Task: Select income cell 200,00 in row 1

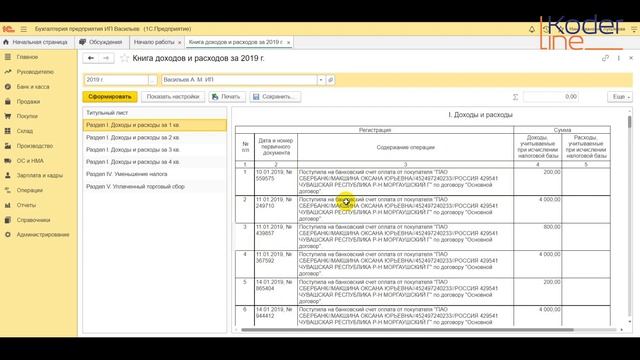Action: pyautogui.click(x=538, y=182)
